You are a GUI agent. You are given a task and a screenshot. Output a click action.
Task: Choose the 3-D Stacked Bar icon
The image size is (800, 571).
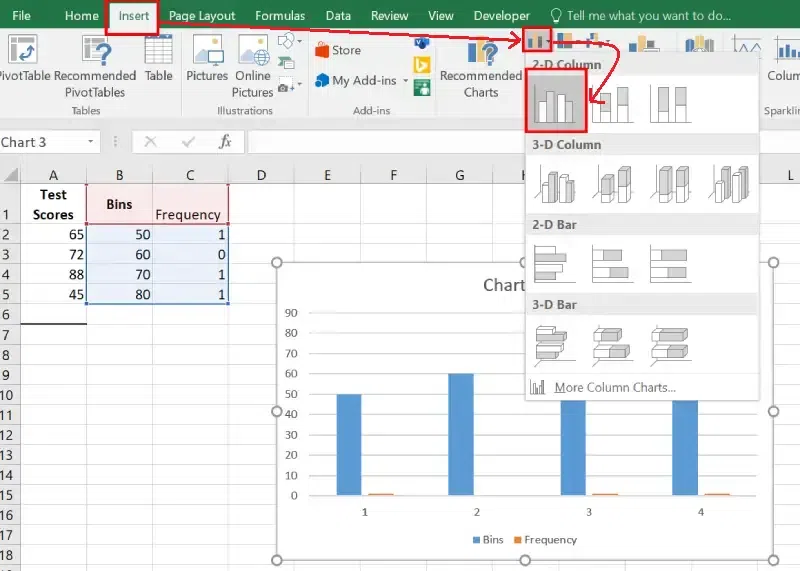pyautogui.click(x=612, y=345)
